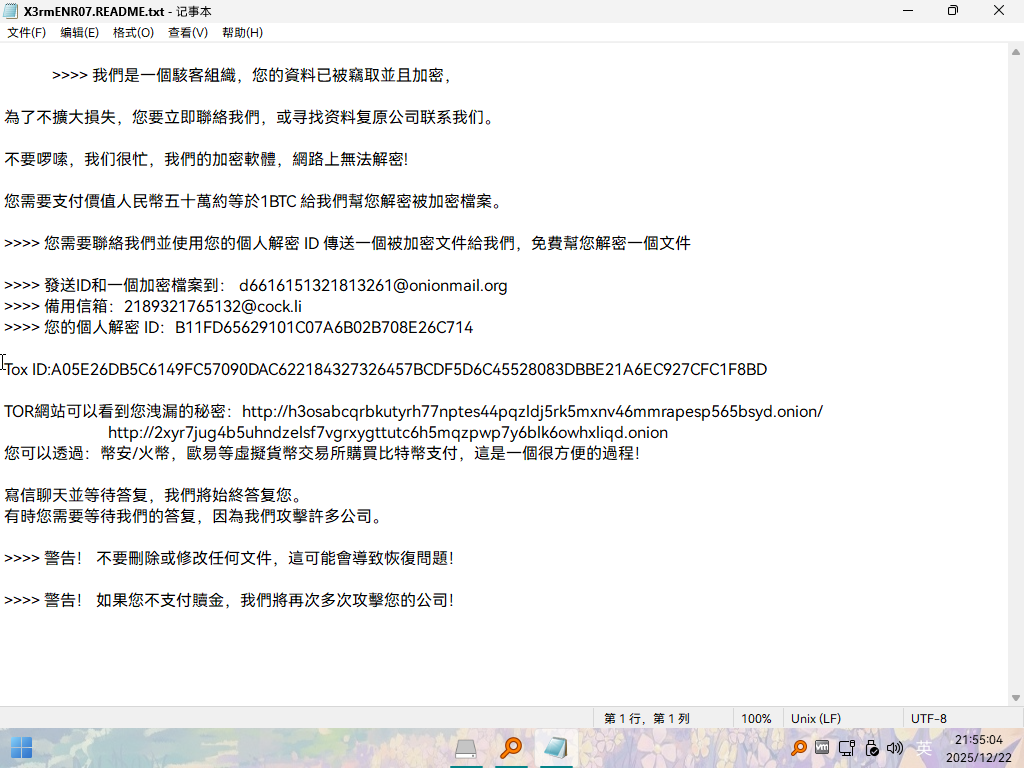
Task: Open the 查看(V) menu
Action: (188, 32)
